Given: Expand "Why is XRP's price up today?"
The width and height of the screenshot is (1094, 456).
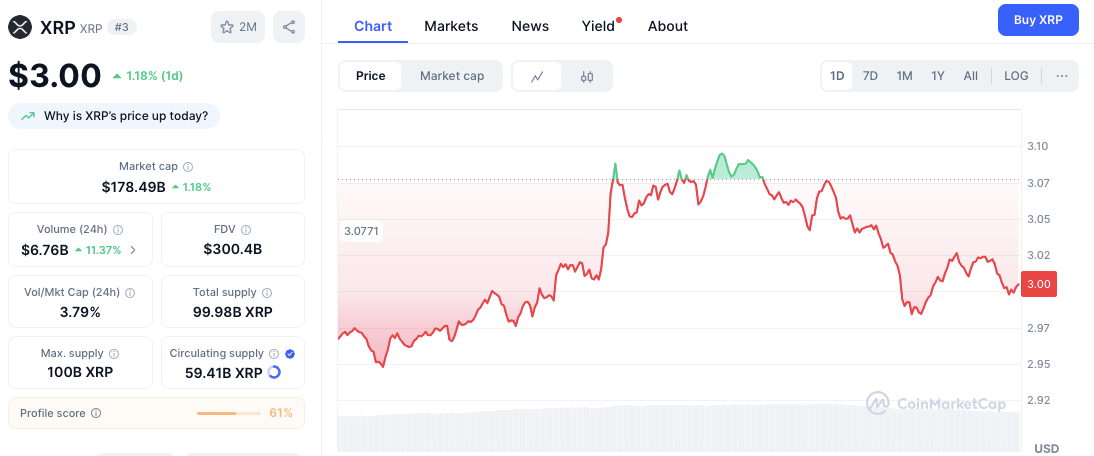Looking at the screenshot, I should pyautogui.click(x=114, y=116).
